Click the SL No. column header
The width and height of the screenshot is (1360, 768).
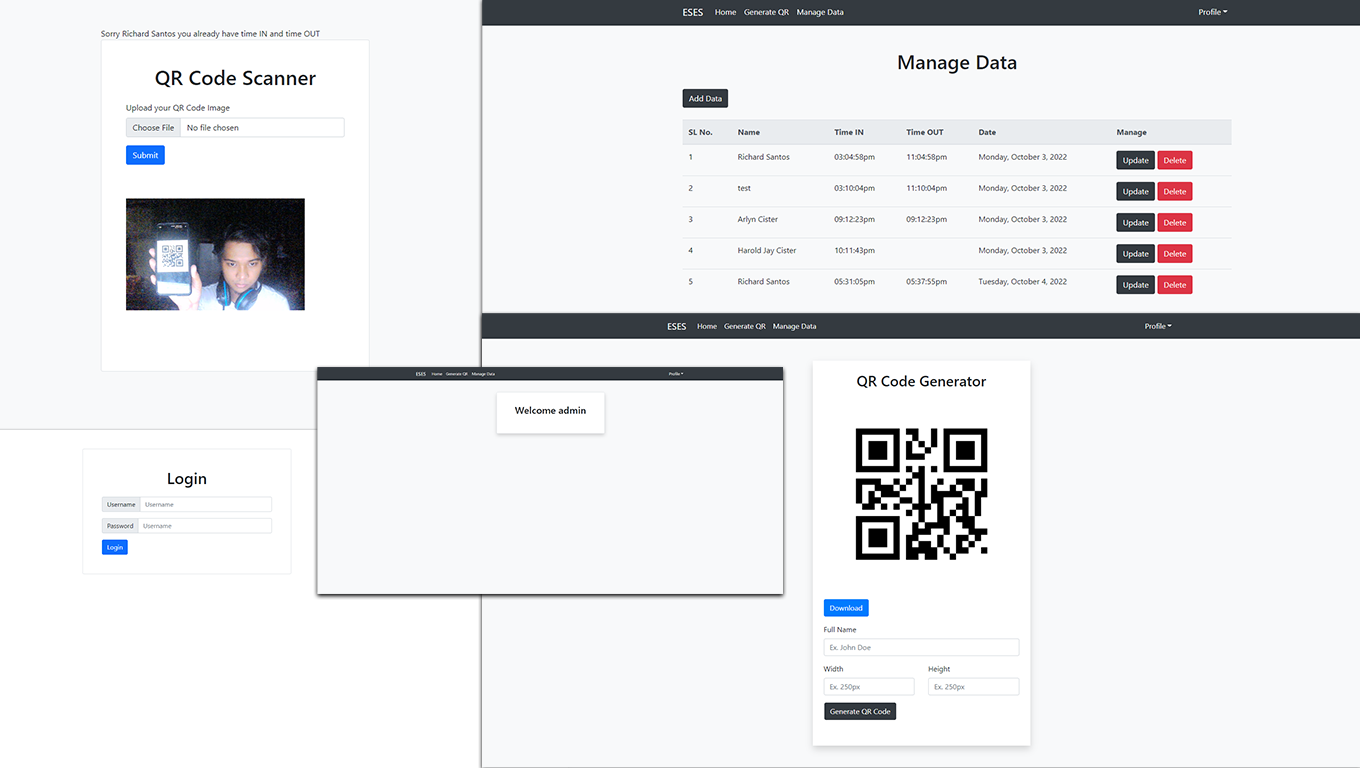pyautogui.click(x=700, y=132)
